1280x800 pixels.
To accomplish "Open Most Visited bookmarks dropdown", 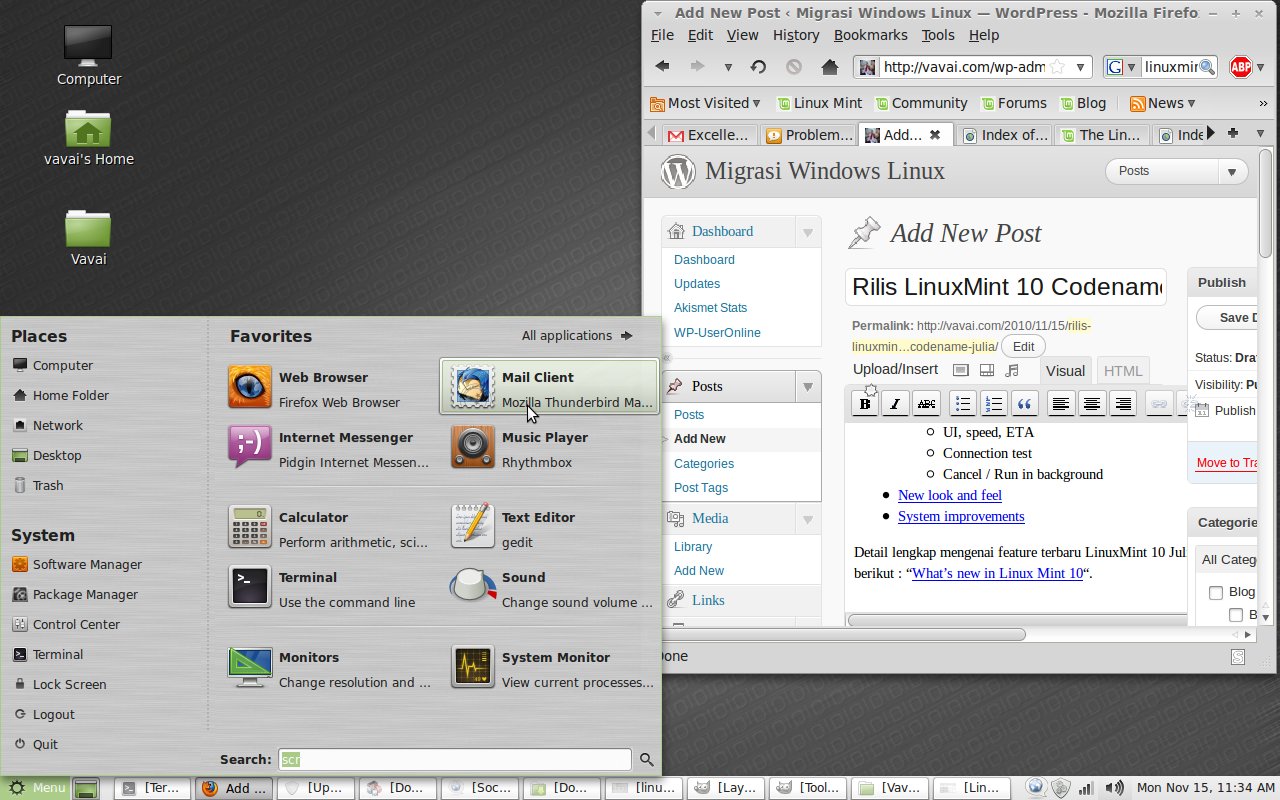I will [x=705, y=103].
